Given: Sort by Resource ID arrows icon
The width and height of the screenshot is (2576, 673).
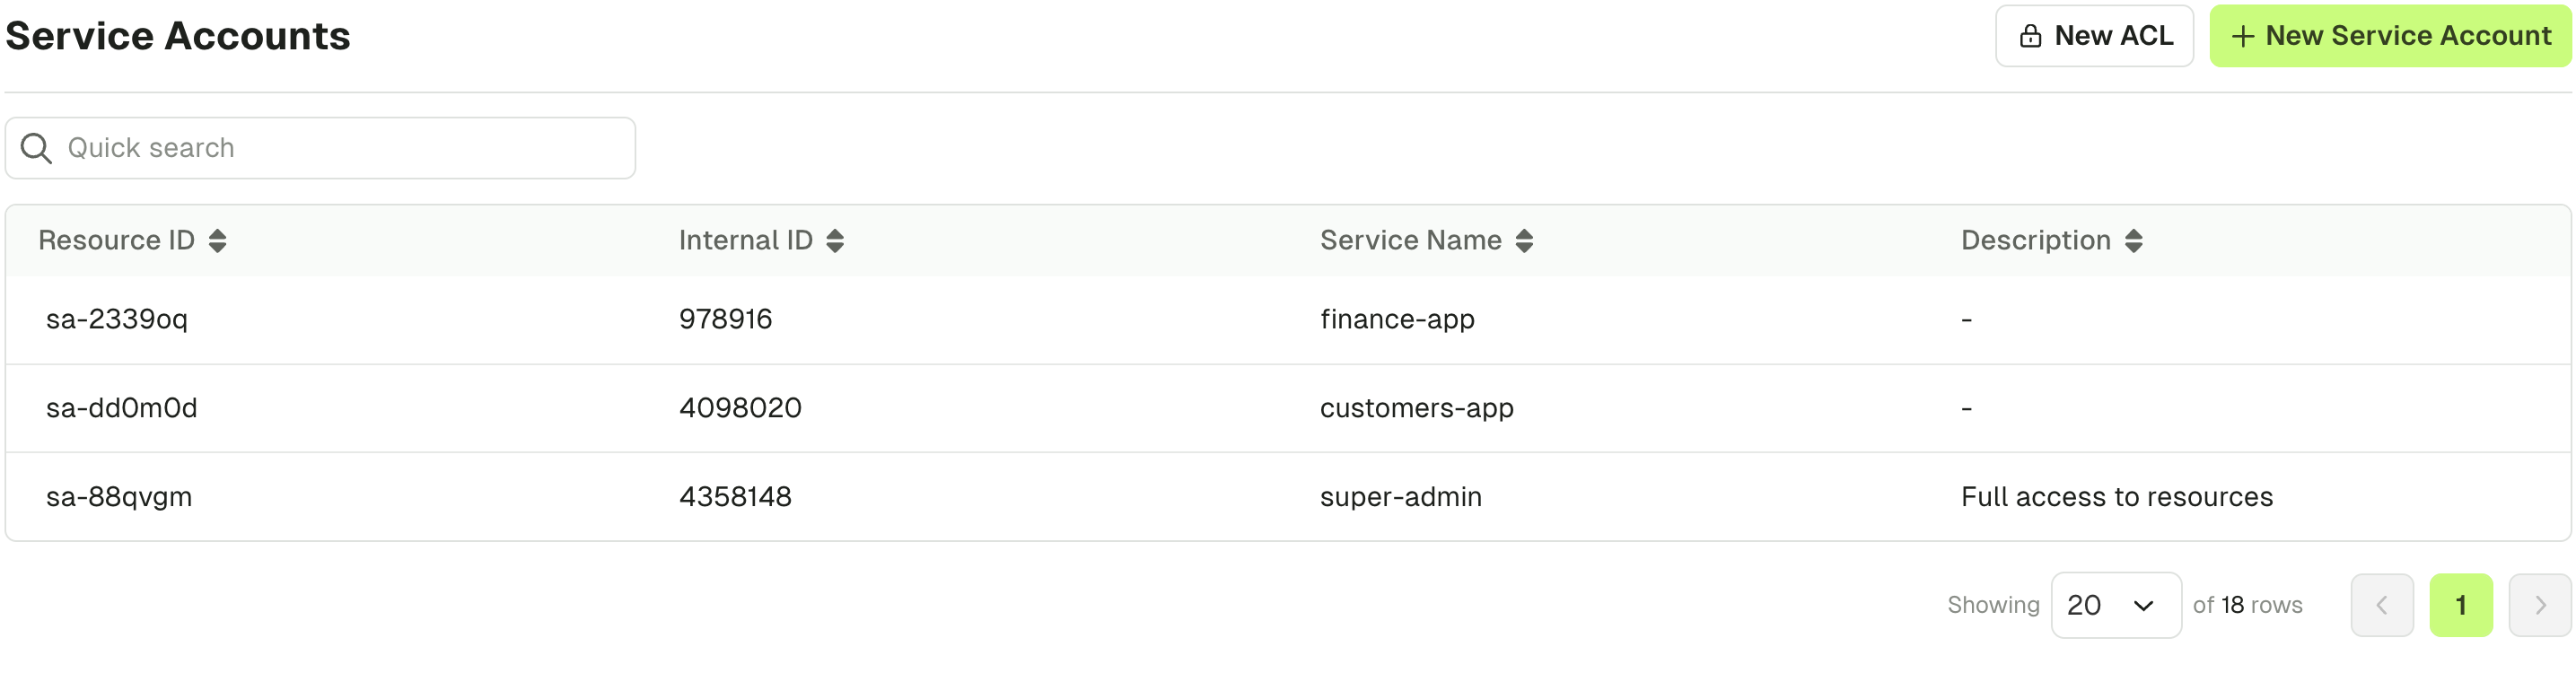Looking at the screenshot, I should pyautogui.click(x=217, y=240).
